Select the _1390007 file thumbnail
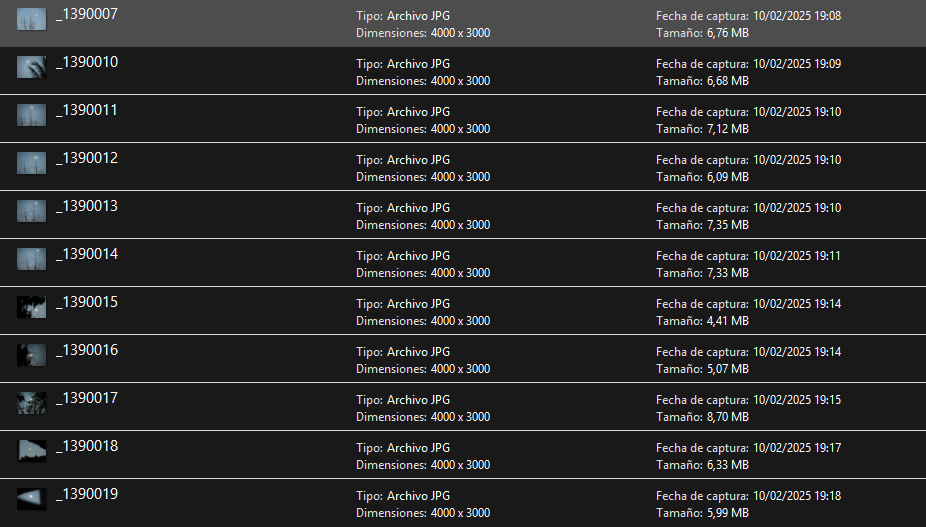This screenshot has width=926, height=527. [x=31, y=19]
